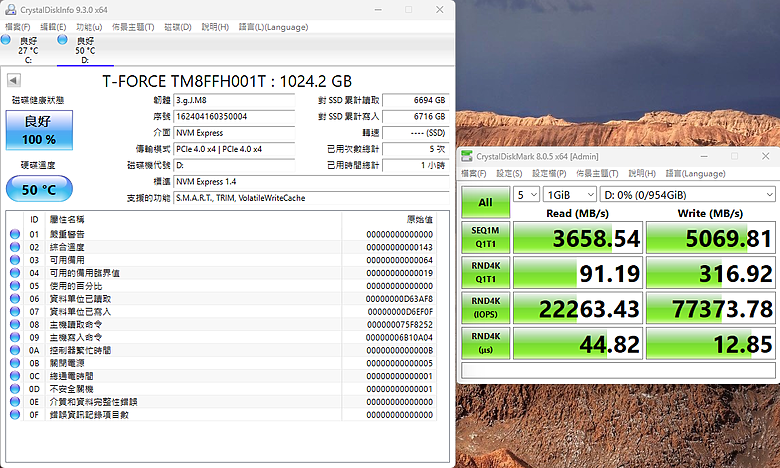
Task: Open the 說明(H) menu in CrystalDiskMark
Action: (x=642, y=174)
